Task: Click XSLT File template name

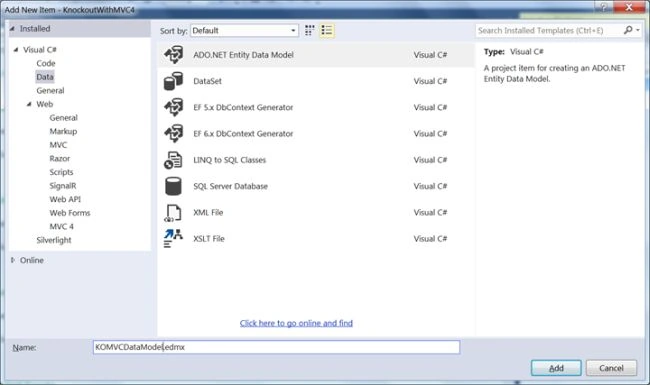Action: 209,239
